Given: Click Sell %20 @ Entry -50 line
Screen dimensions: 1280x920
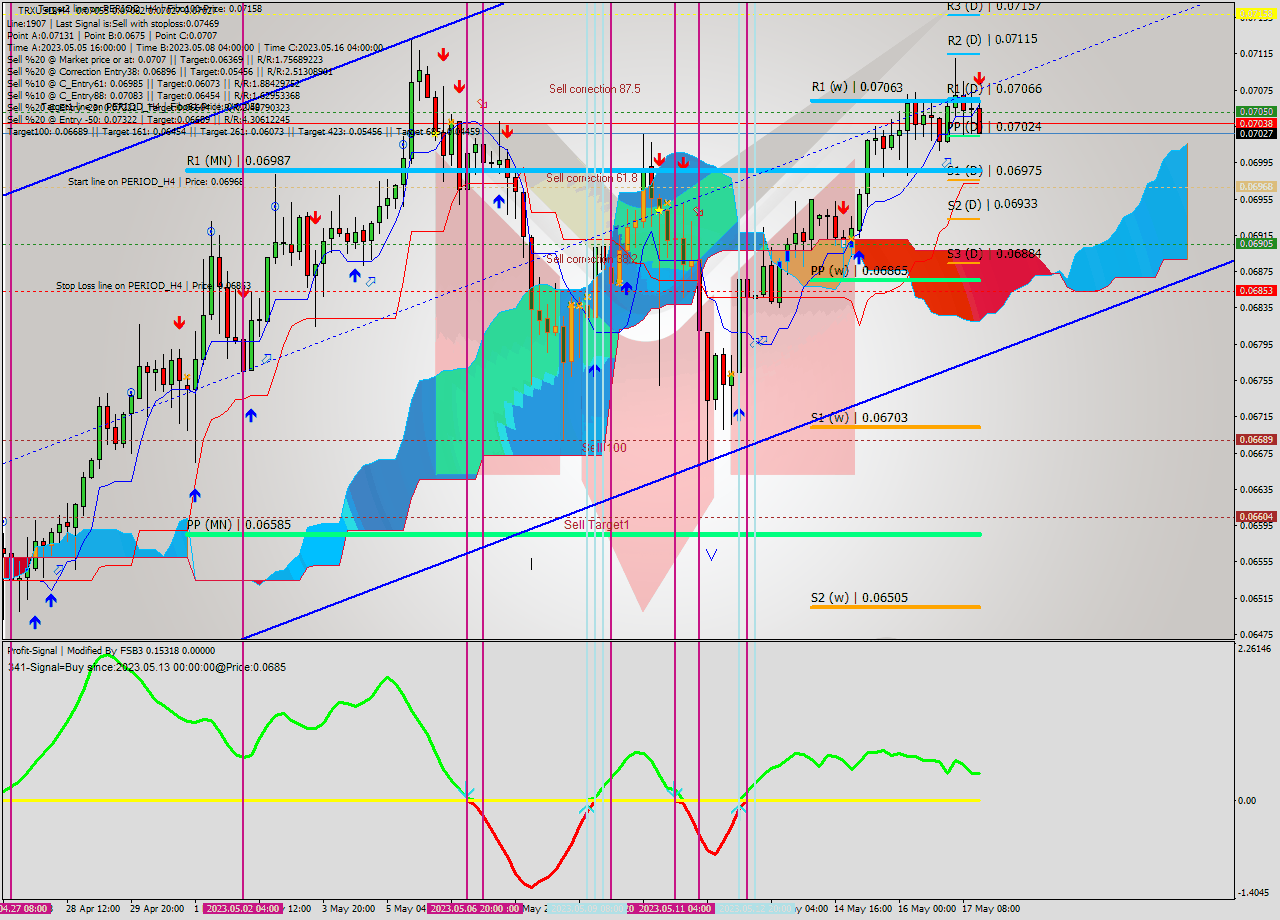Looking at the screenshot, I should coord(148,119).
